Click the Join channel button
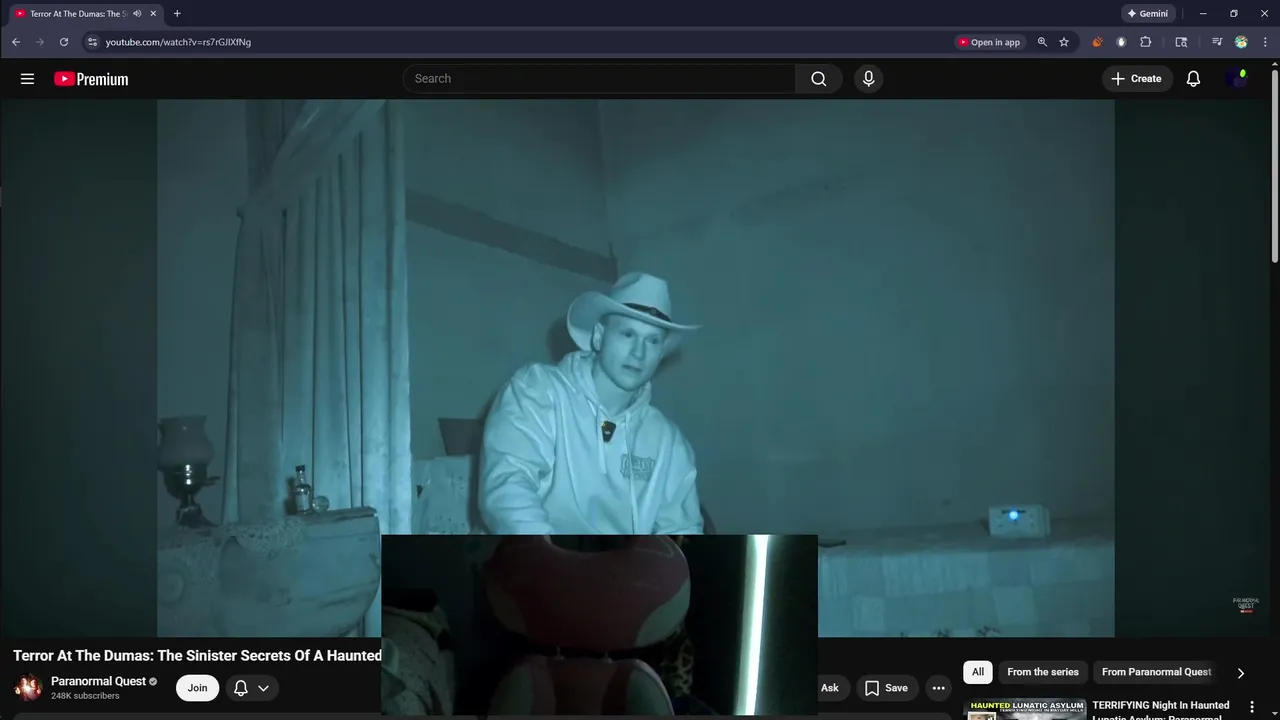This screenshot has height=720, width=1280. [198, 688]
